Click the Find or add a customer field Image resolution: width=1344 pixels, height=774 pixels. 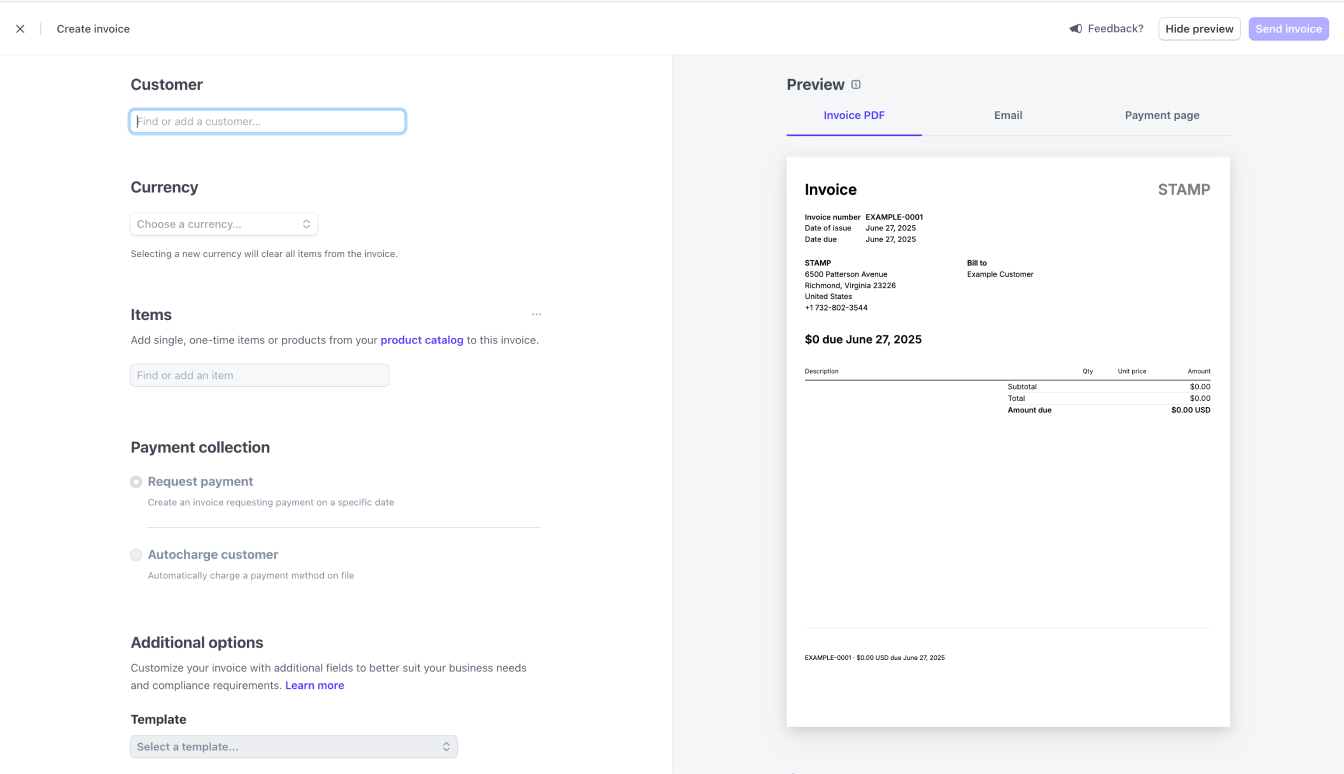[267, 122]
